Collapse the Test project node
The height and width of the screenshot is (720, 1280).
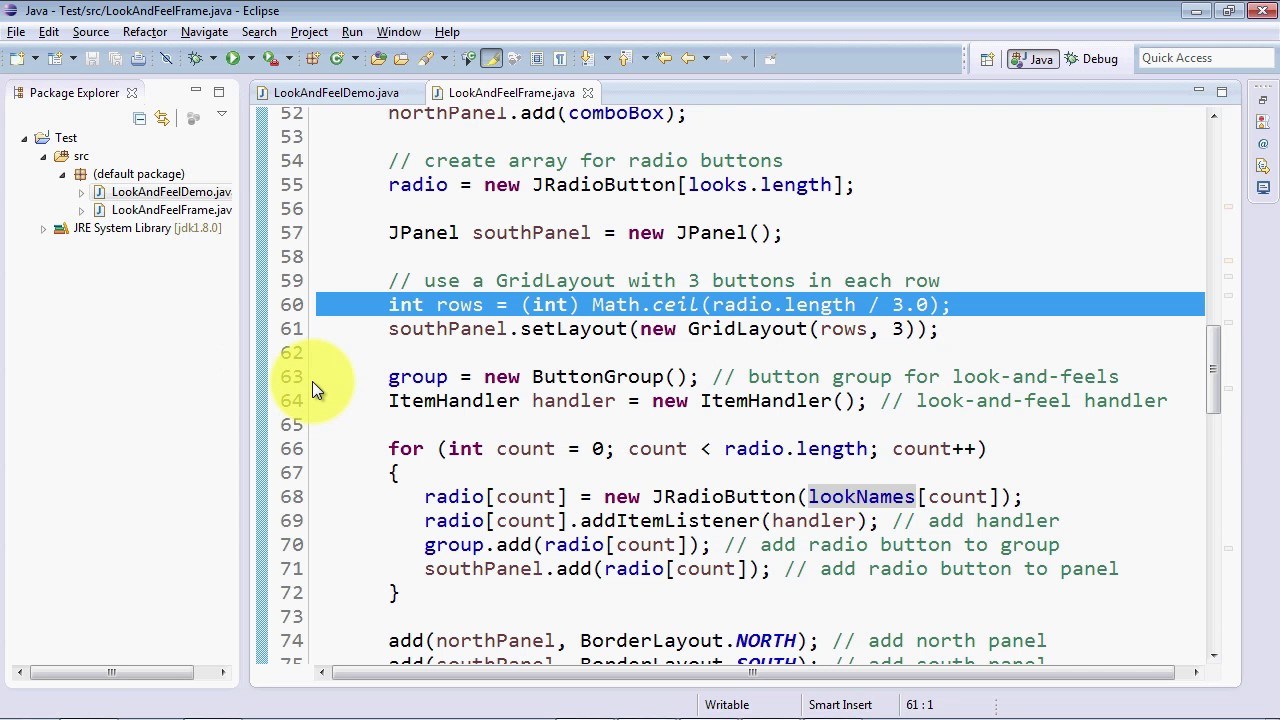pyautogui.click(x=25, y=138)
